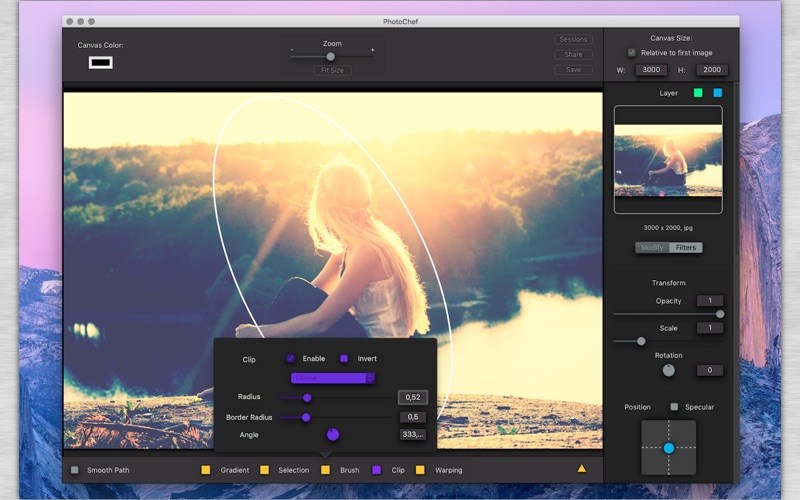Click the layer thumbnail preview
The width and height of the screenshot is (800, 500).
click(668, 160)
